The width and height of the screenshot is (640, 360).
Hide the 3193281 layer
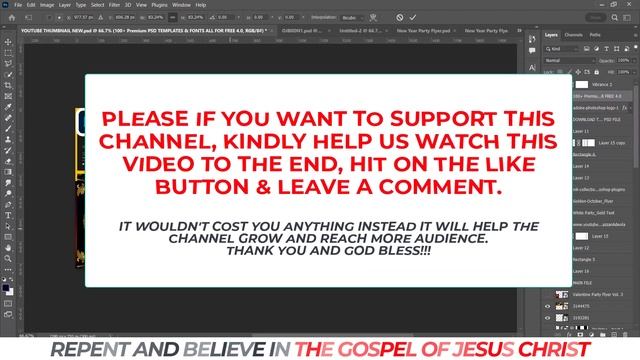(x=548, y=318)
